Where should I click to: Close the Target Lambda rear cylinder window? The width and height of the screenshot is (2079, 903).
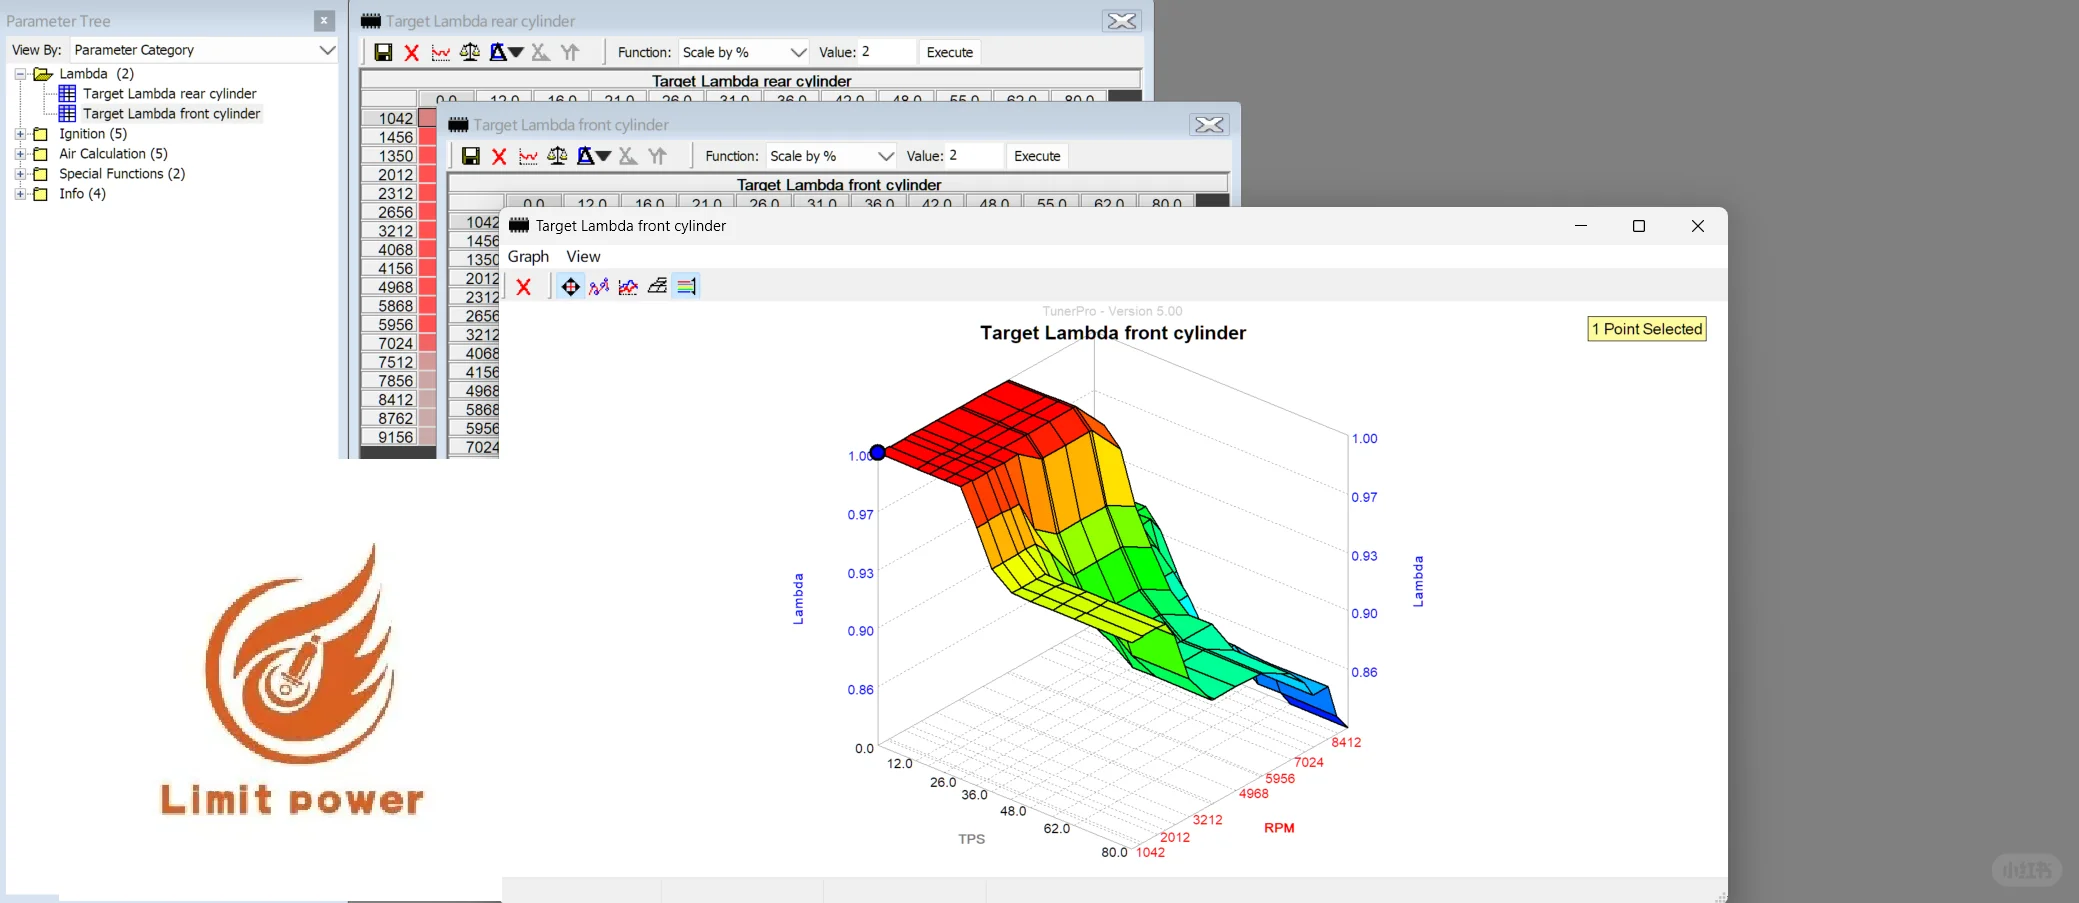[x=1122, y=21]
